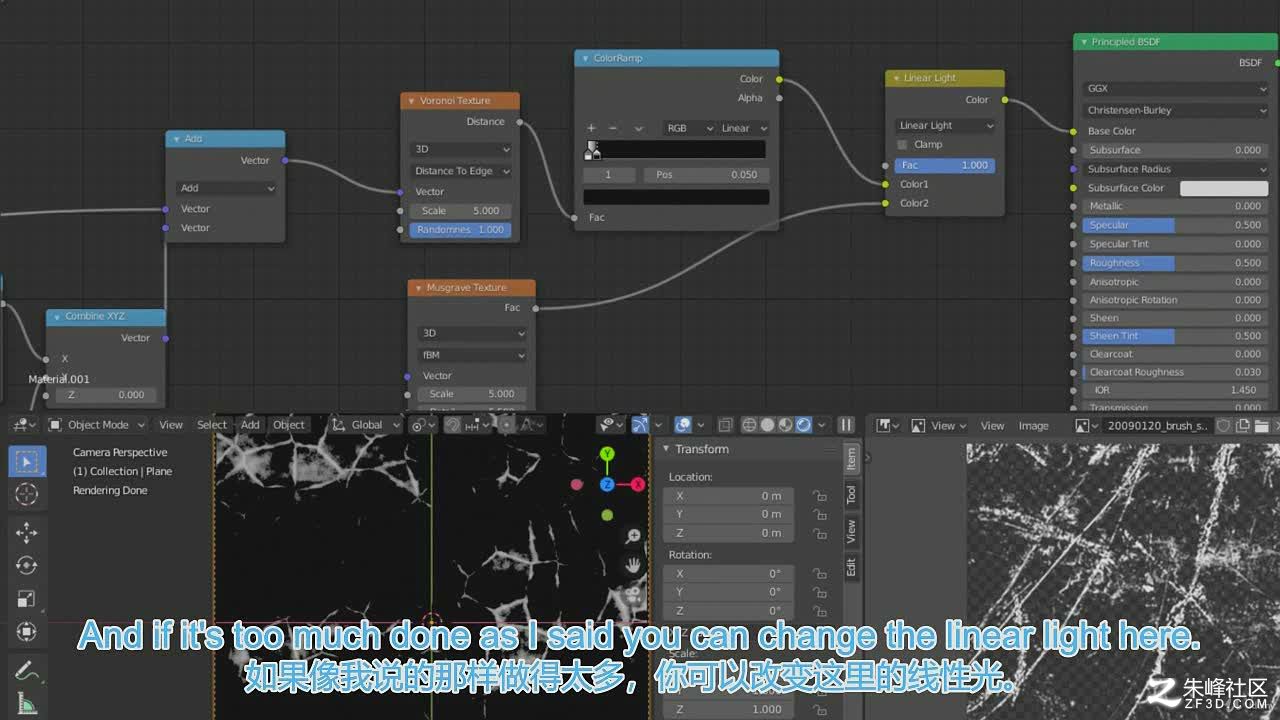Viewport: 1280px width, 720px height.
Task: Open the Christensen-Burley subsurface method dropdown
Action: pos(1176,110)
